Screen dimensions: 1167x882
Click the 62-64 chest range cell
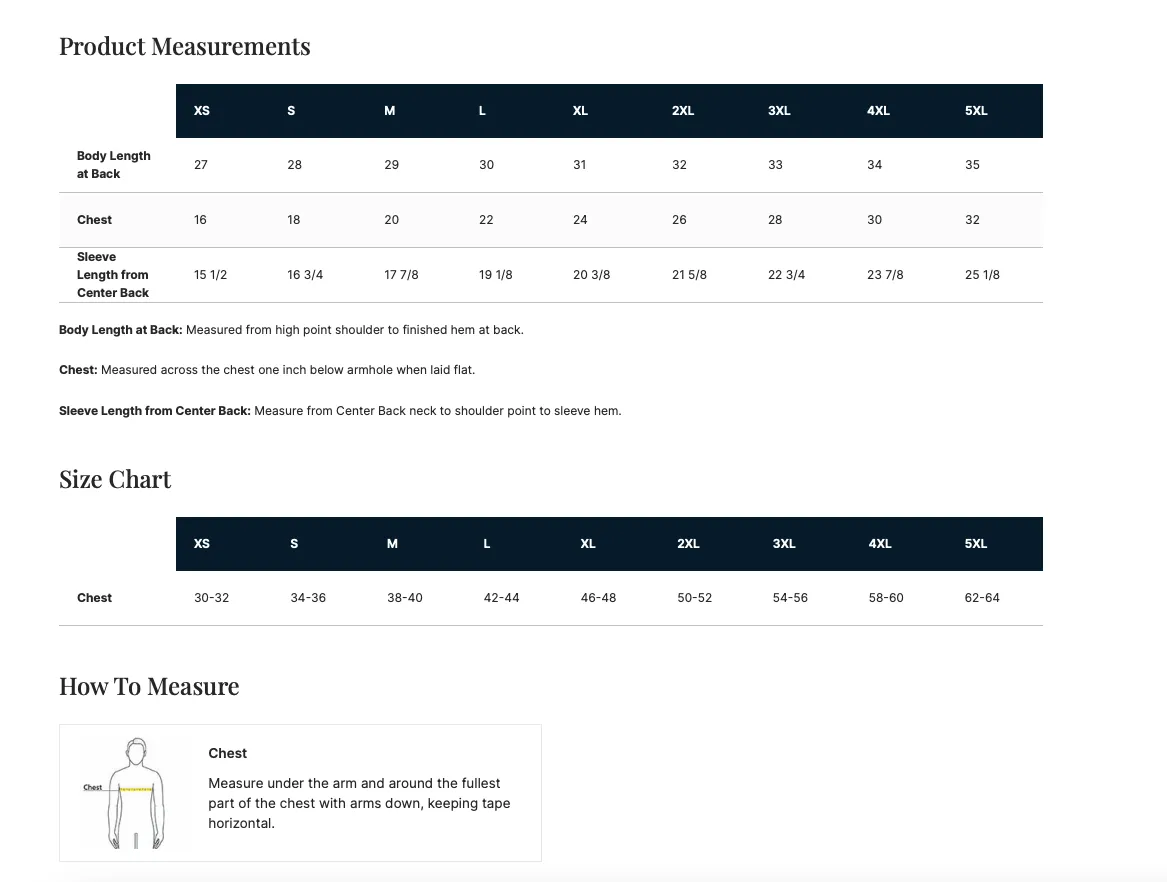982,598
